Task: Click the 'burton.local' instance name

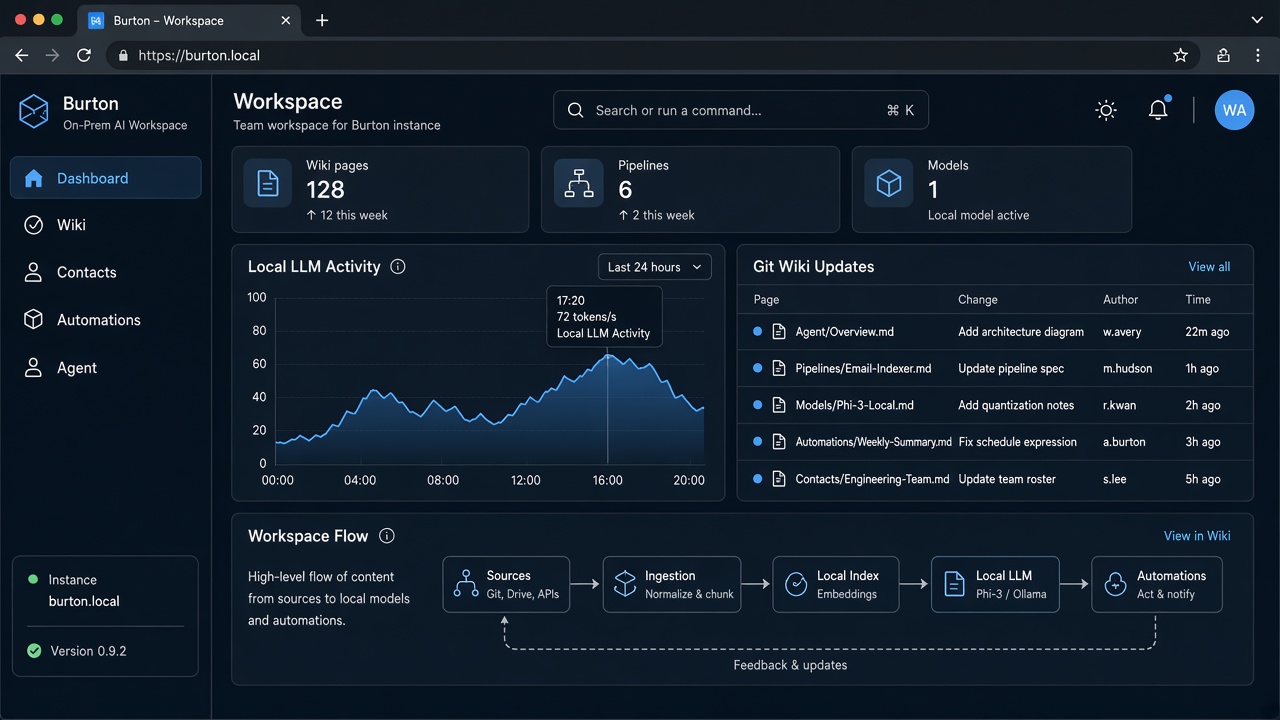Action: coord(84,601)
